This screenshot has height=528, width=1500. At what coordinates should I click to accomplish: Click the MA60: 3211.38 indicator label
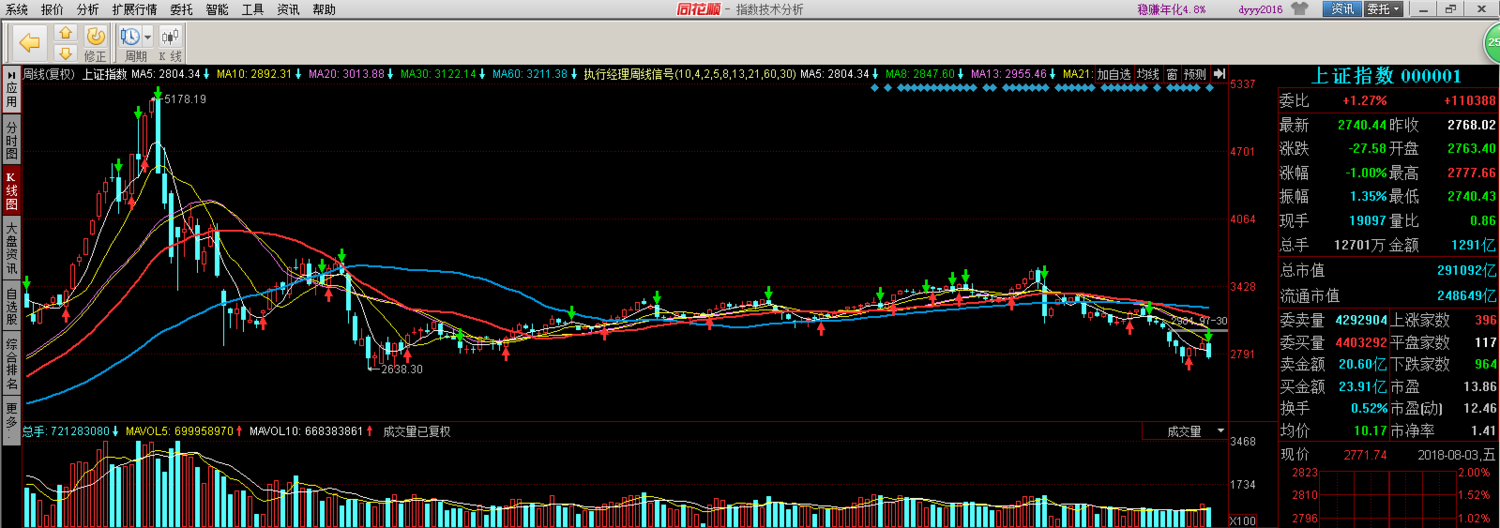530,74
